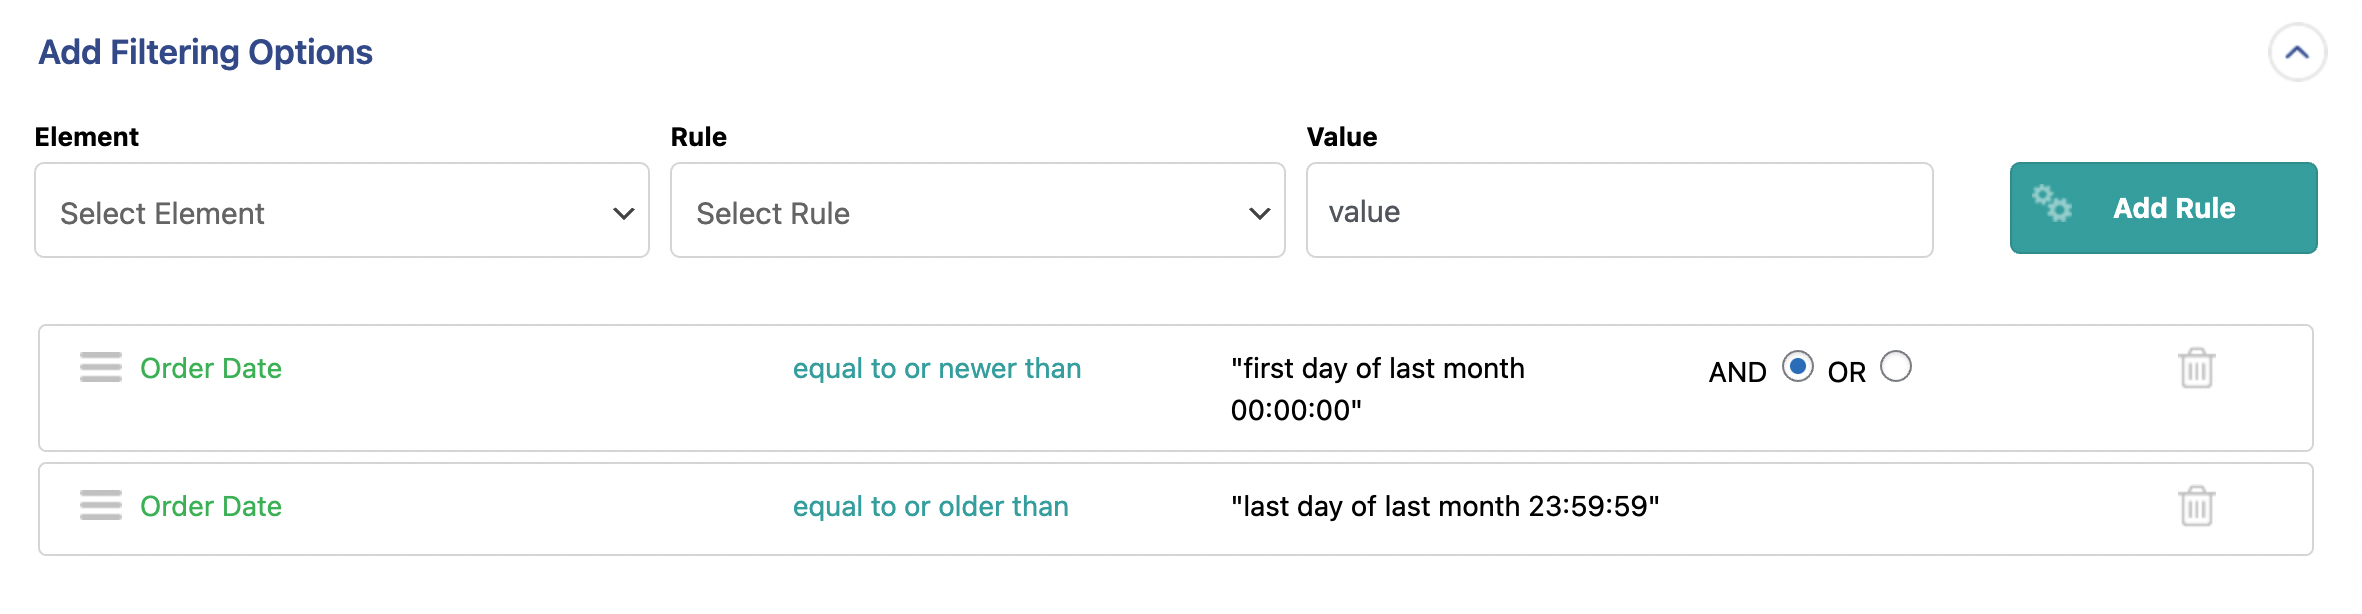The height and width of the screenshot is (614, 2362).
Task: Delete the "older than" rule with trash icon
Action: pos(2196,506)
